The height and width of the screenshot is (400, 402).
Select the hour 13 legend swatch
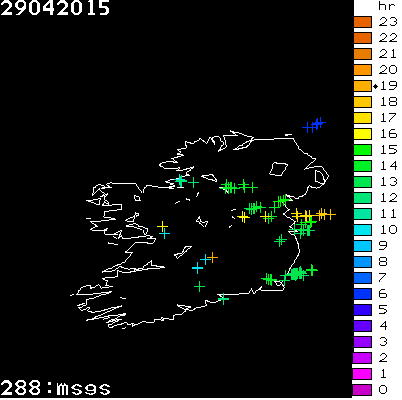point(362,182)
